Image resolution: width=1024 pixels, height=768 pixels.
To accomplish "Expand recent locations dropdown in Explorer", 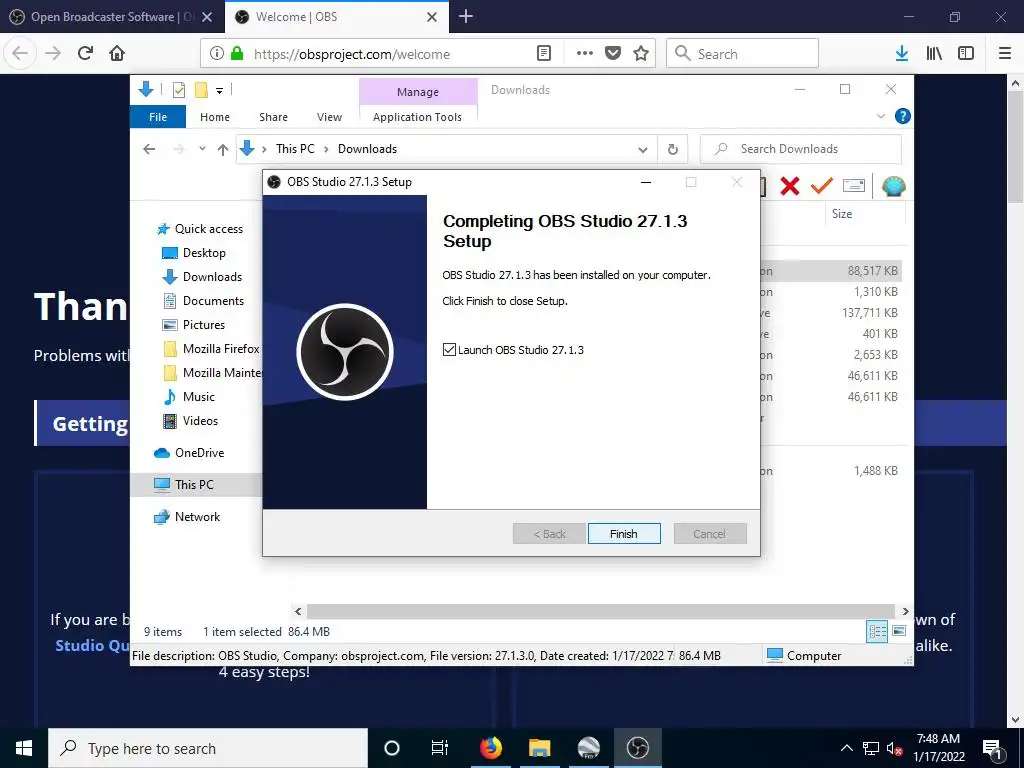I will coord(202,149).
